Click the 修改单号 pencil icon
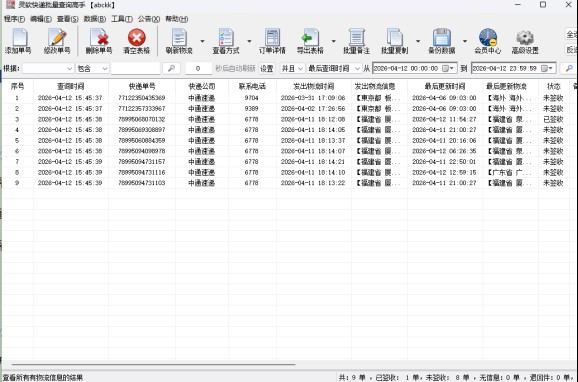The image size is (578, 382). (57, 38)
